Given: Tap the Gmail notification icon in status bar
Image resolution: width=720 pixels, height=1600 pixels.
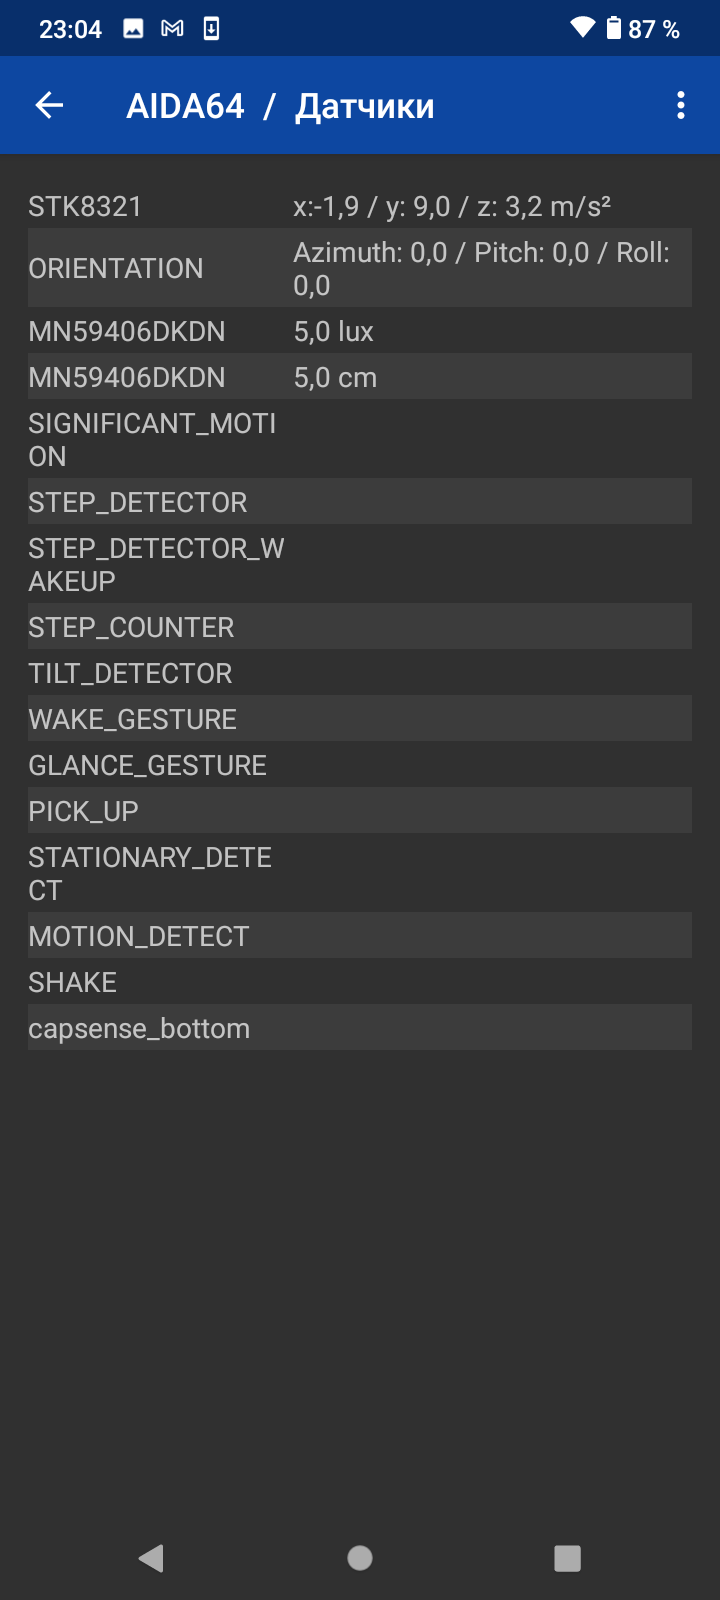Looking at the screenshot, I should (x=172, y=29).
